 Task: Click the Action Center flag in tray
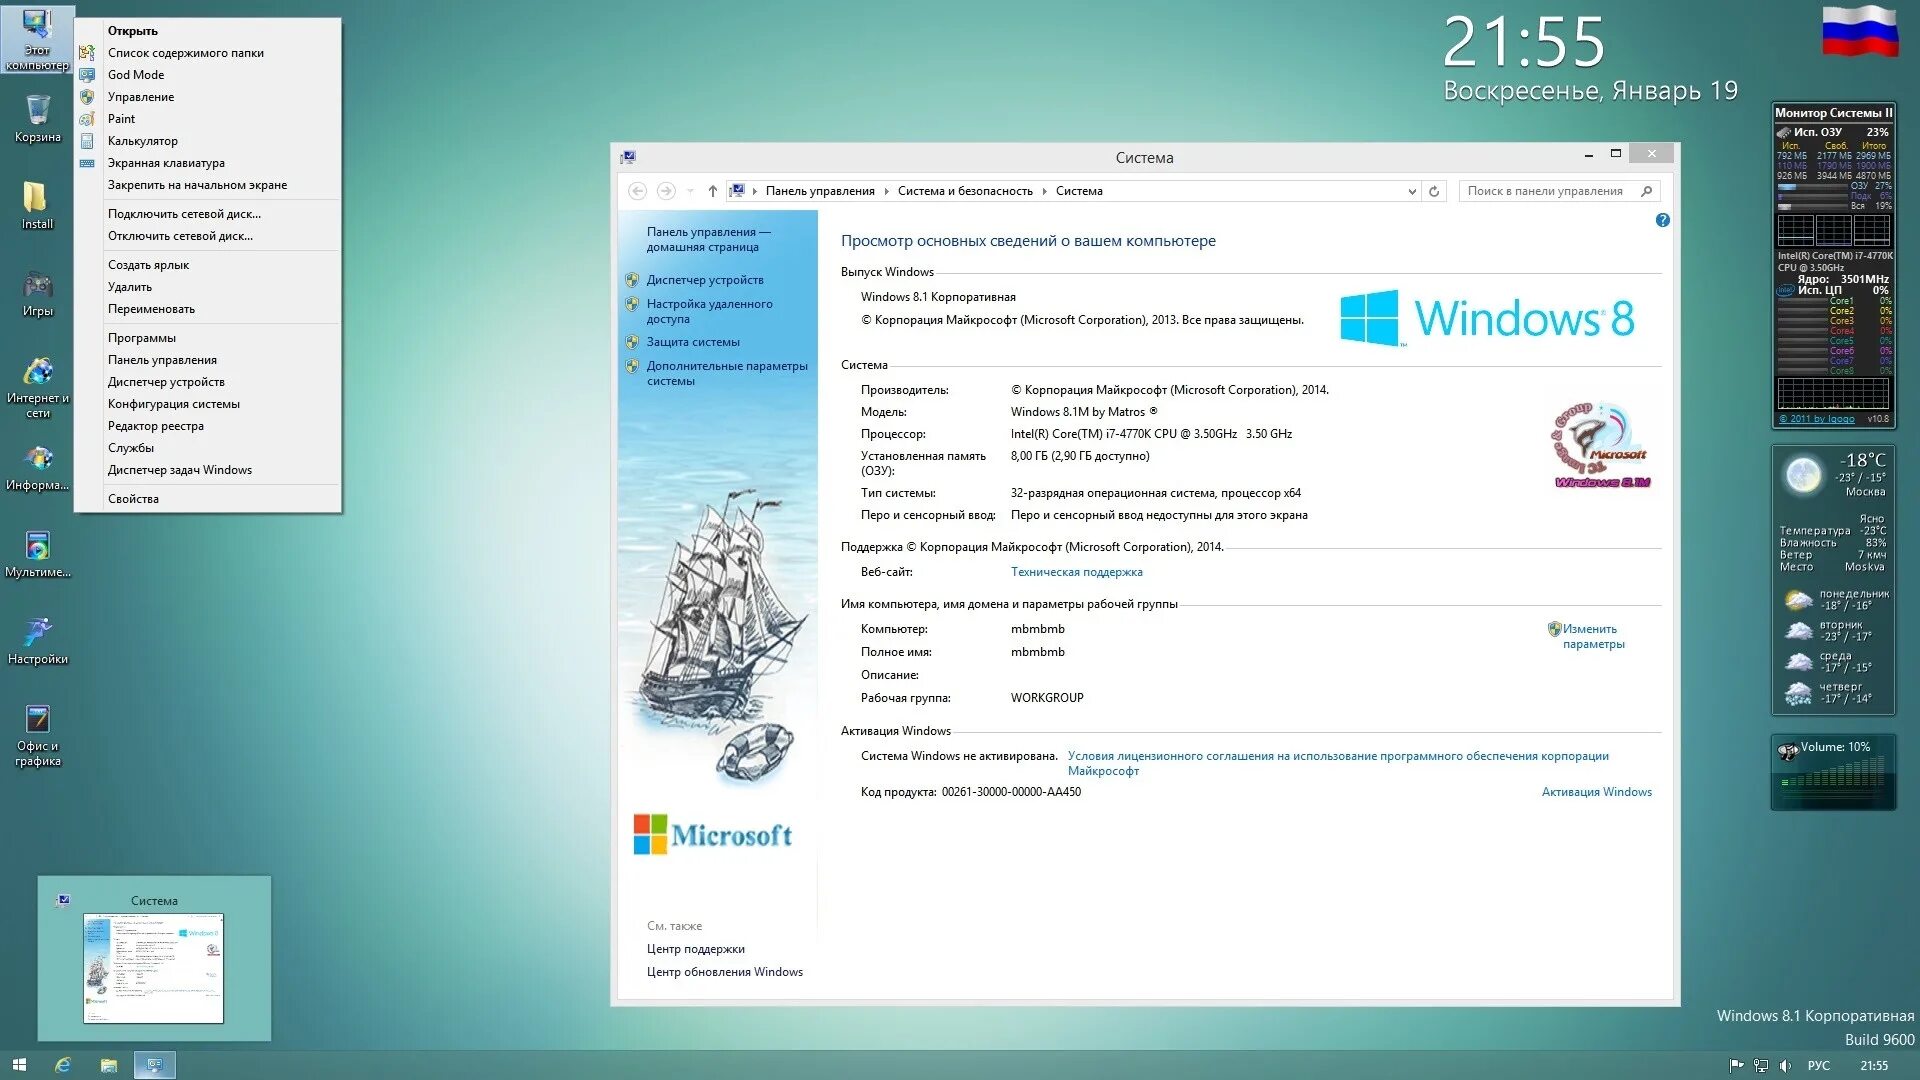[x=1736, y=1066]
